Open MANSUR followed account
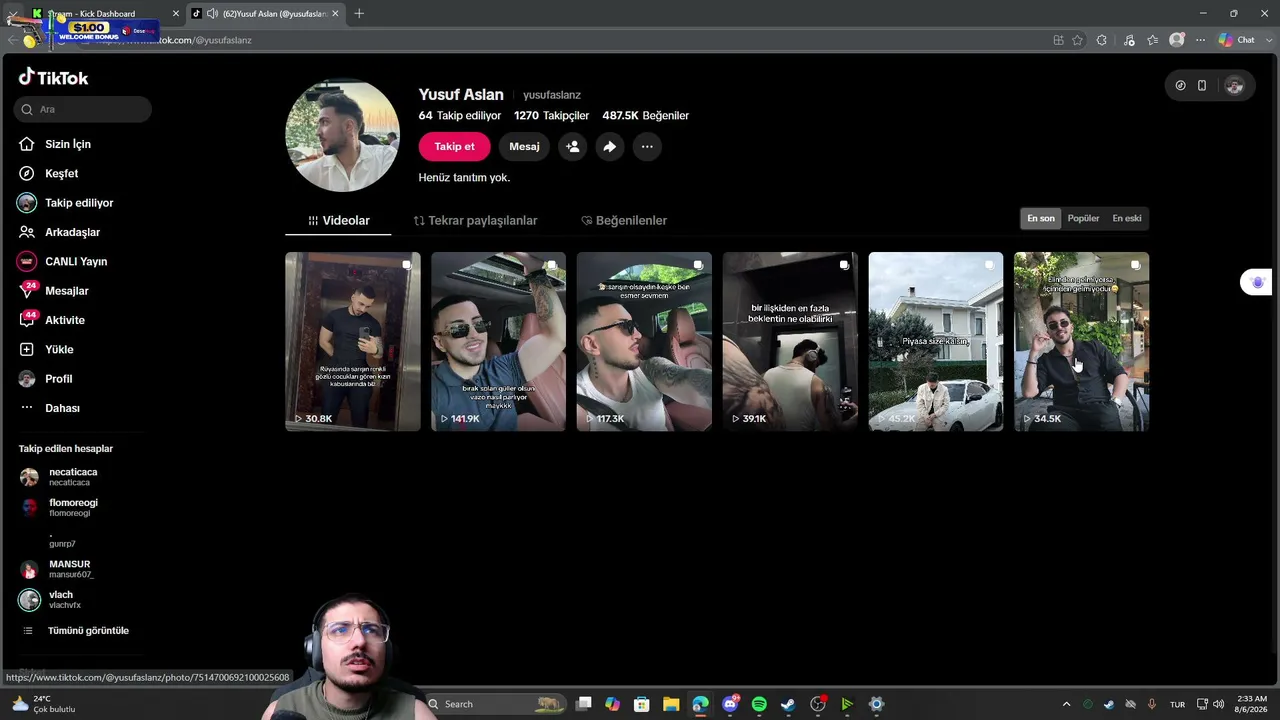 pyautogui.click(x=57, y=569)
